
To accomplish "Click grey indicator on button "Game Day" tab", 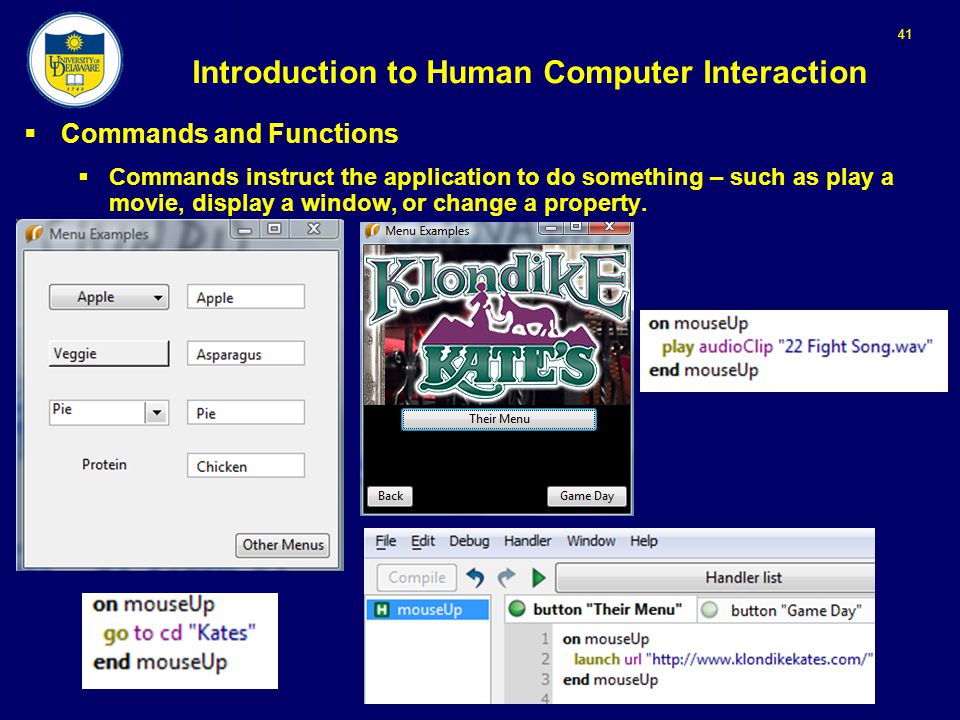I will click(x=709, y=610).
